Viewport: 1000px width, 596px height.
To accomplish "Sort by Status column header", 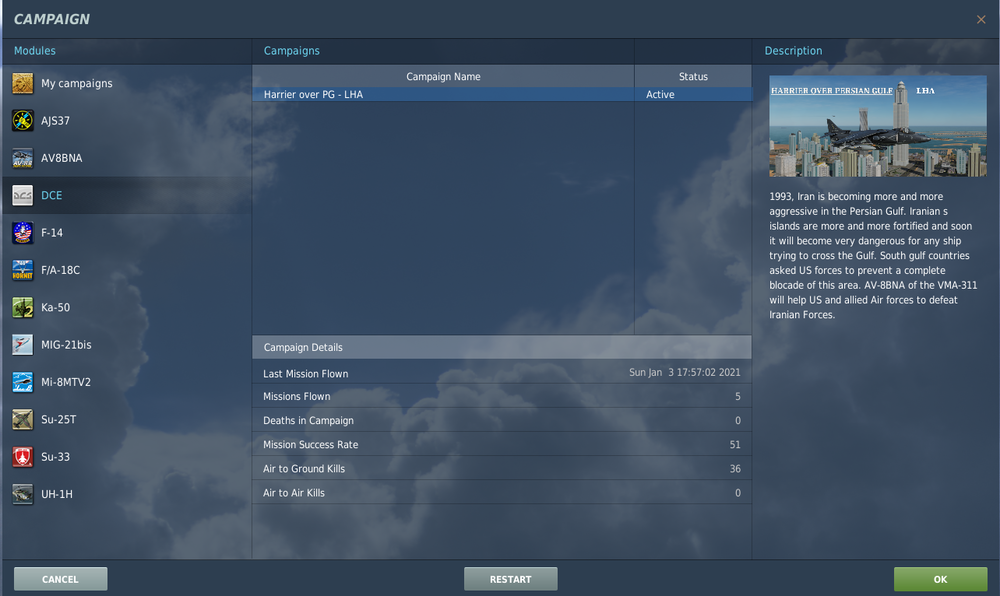I will click(693, 76).
